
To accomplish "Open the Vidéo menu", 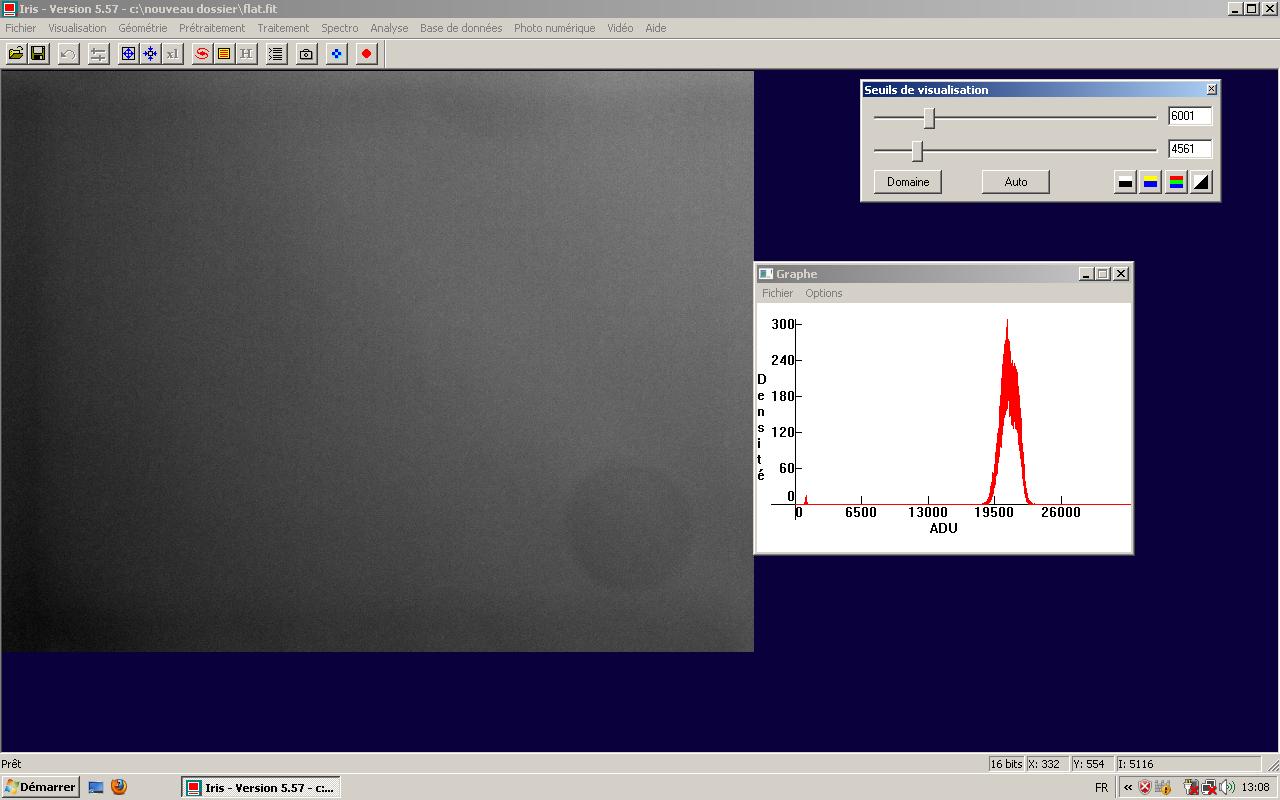I will 620,28.
